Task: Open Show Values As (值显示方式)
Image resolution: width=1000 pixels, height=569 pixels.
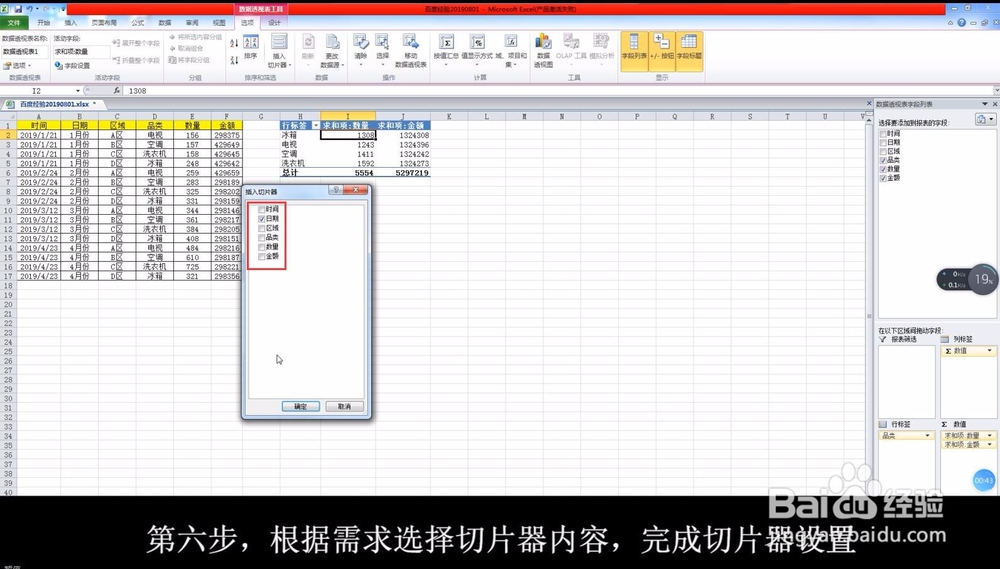Action: coord(476,50)
